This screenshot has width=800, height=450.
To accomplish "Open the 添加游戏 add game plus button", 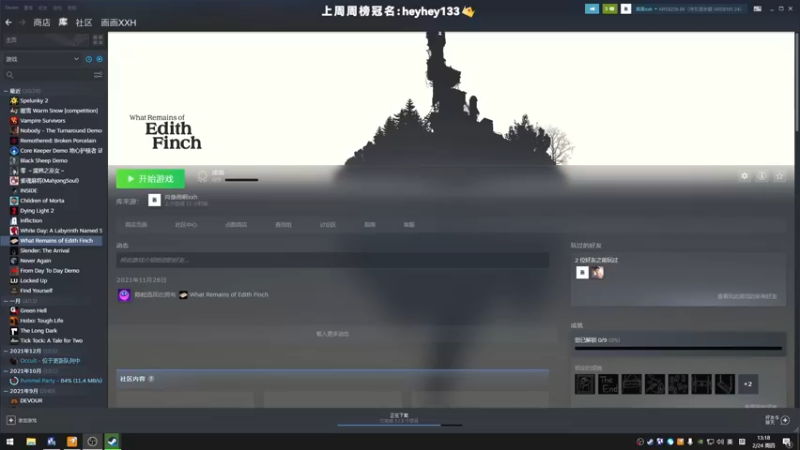I will click(11, 420).
